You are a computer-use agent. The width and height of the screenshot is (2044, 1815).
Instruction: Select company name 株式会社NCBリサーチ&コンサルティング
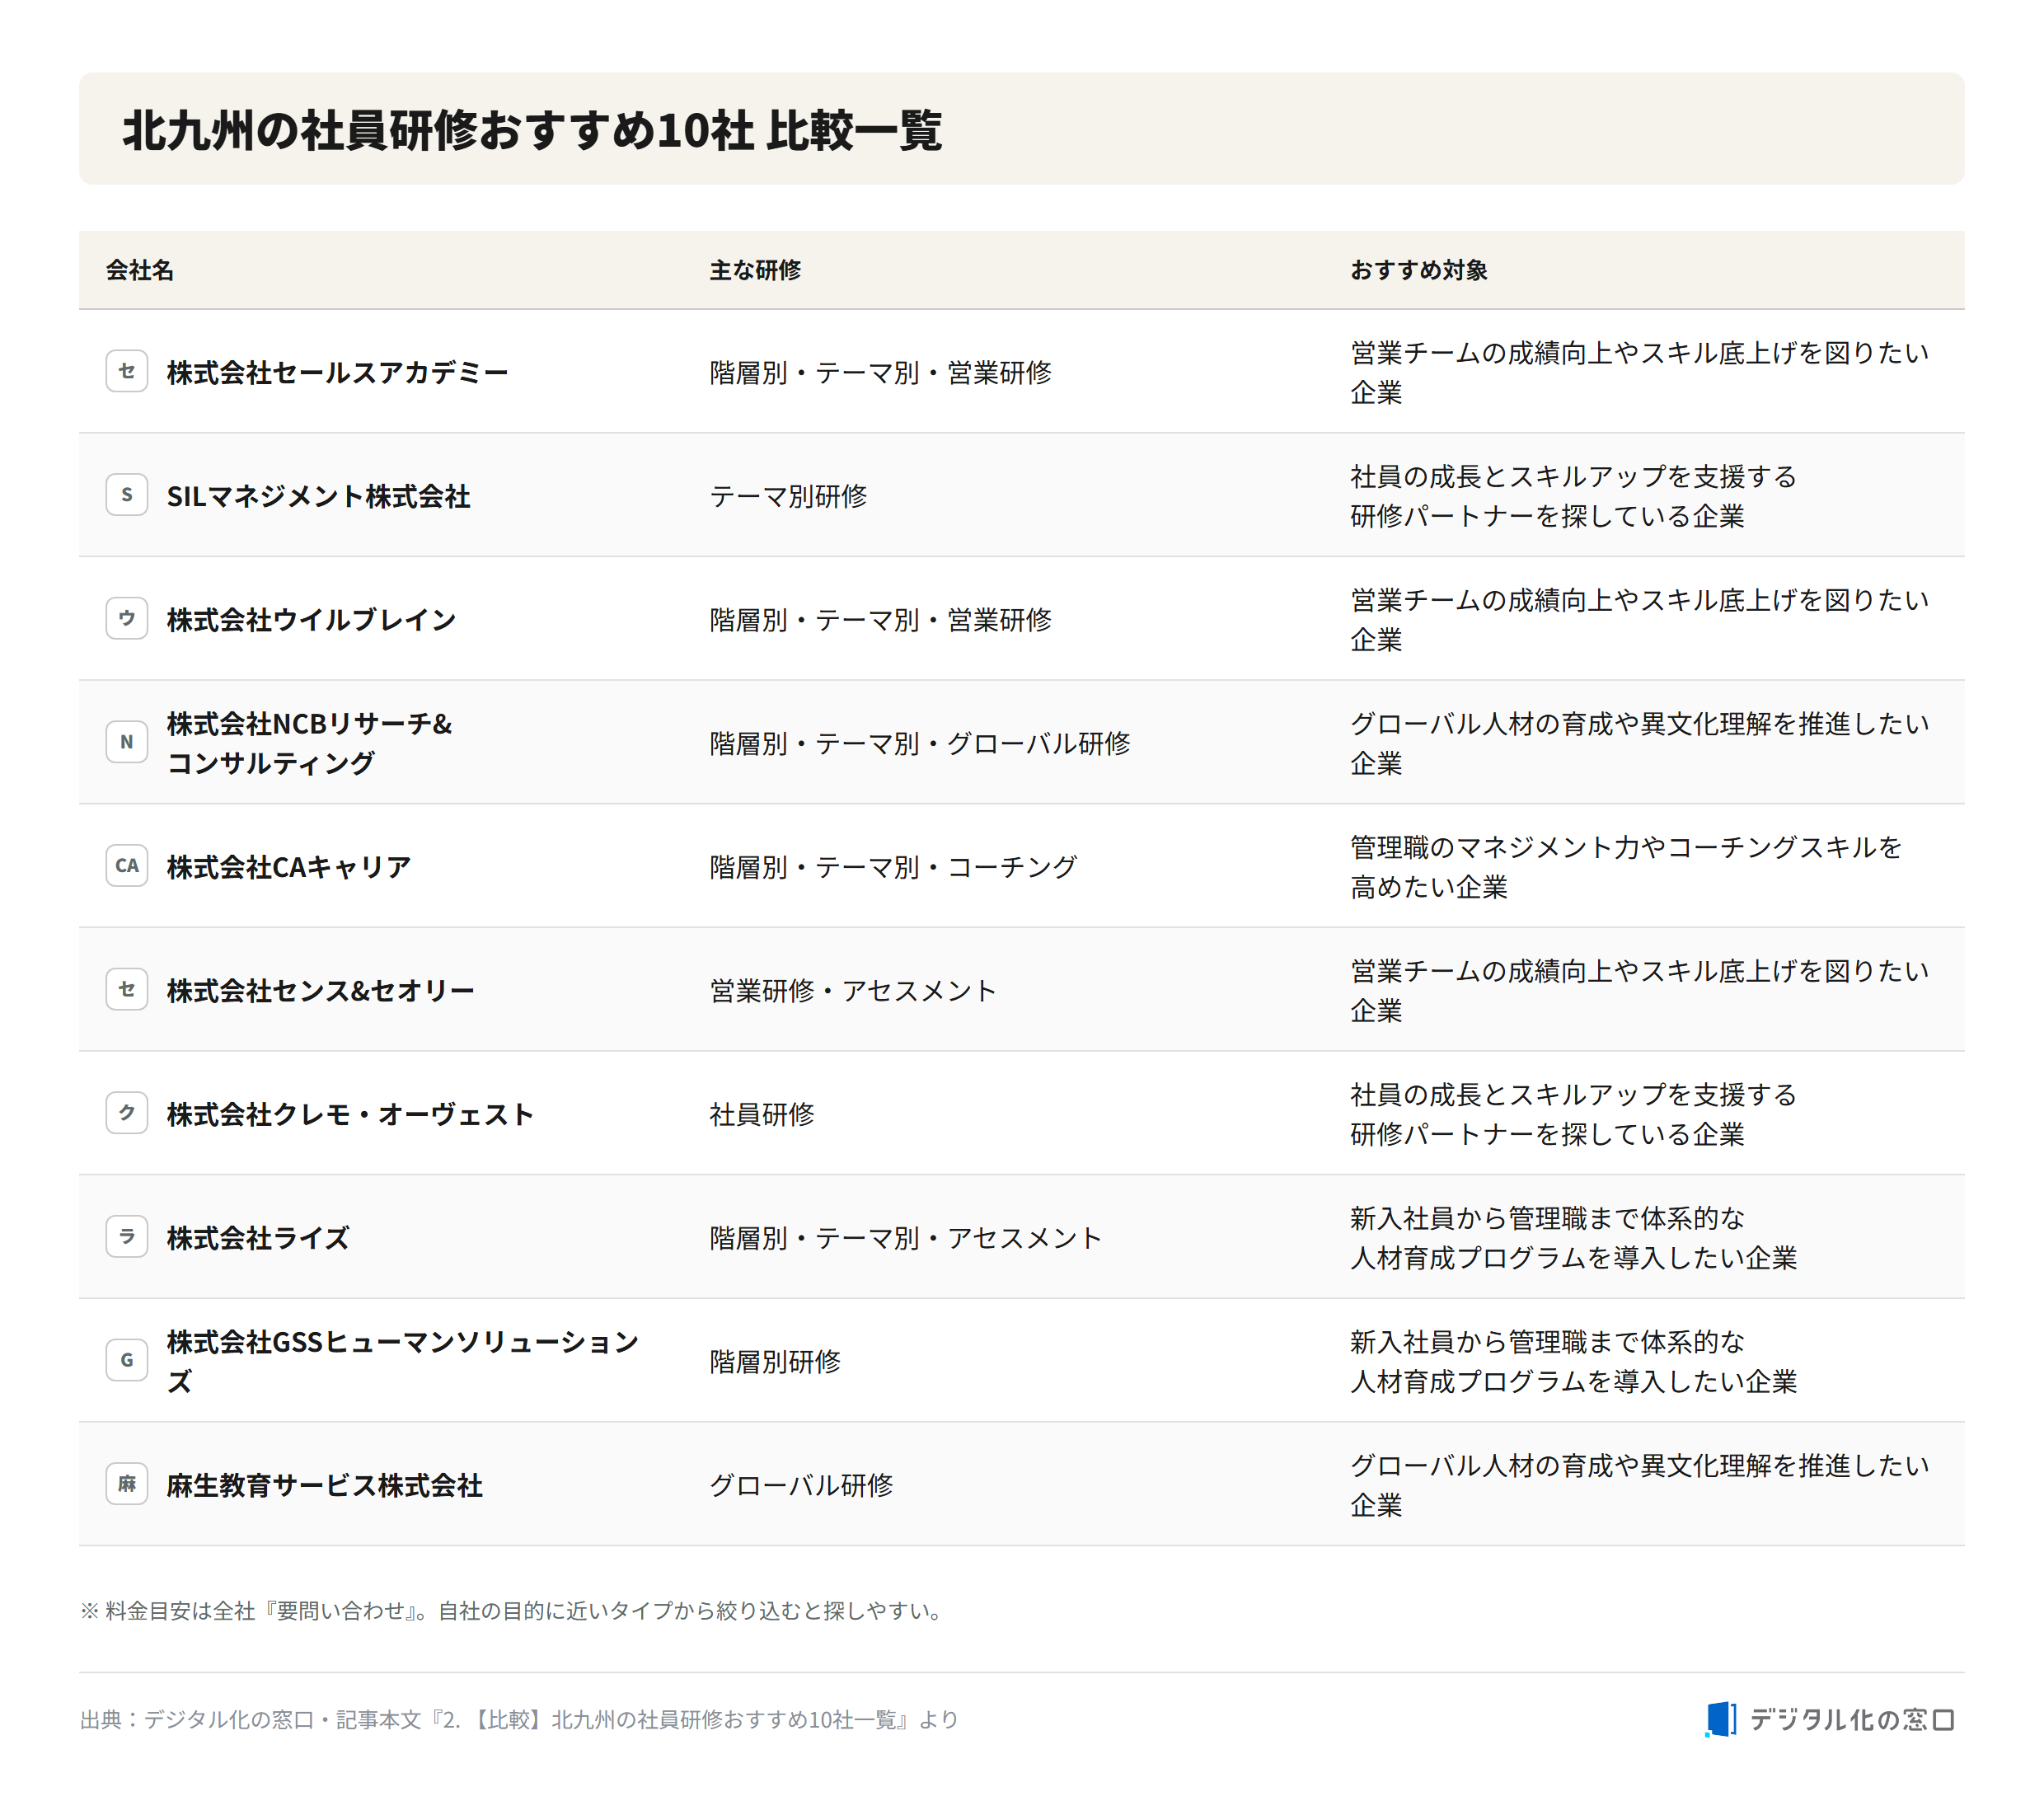(310, 743)
